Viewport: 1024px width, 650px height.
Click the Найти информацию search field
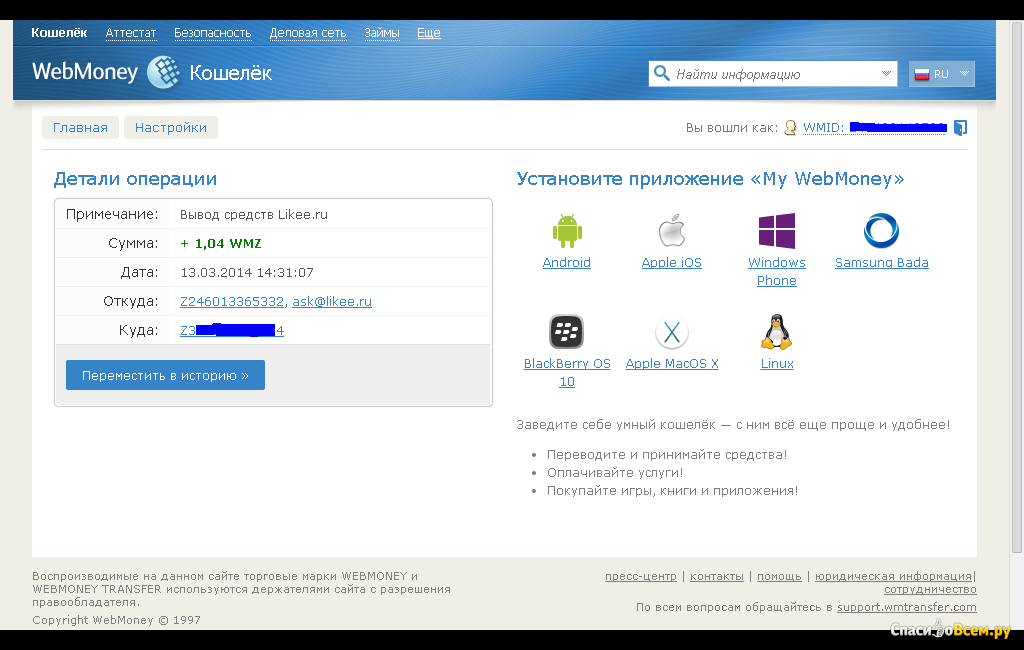773,74
